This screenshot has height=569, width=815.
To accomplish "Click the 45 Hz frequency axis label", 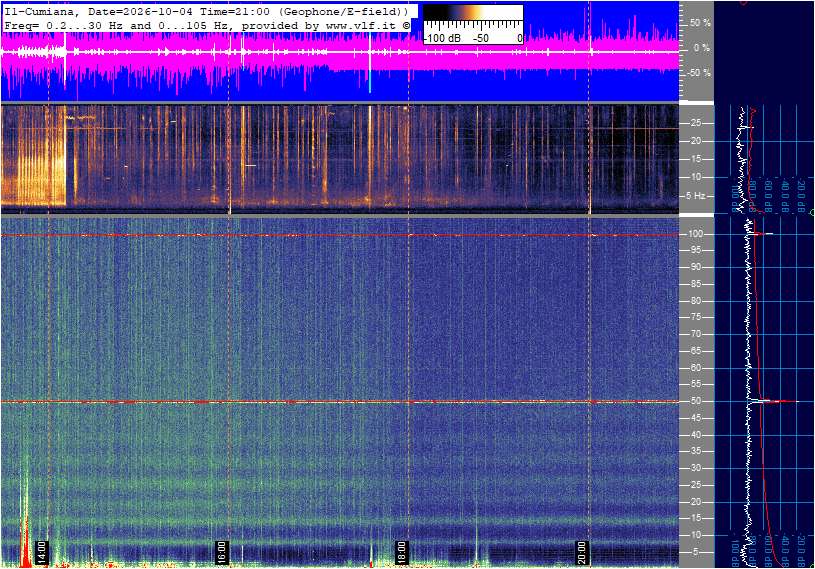I will point(695,418).
